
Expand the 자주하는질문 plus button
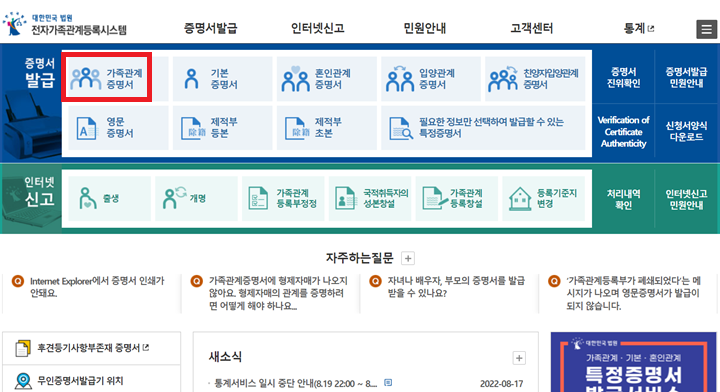pyautogui.click(x=408, y=258)
